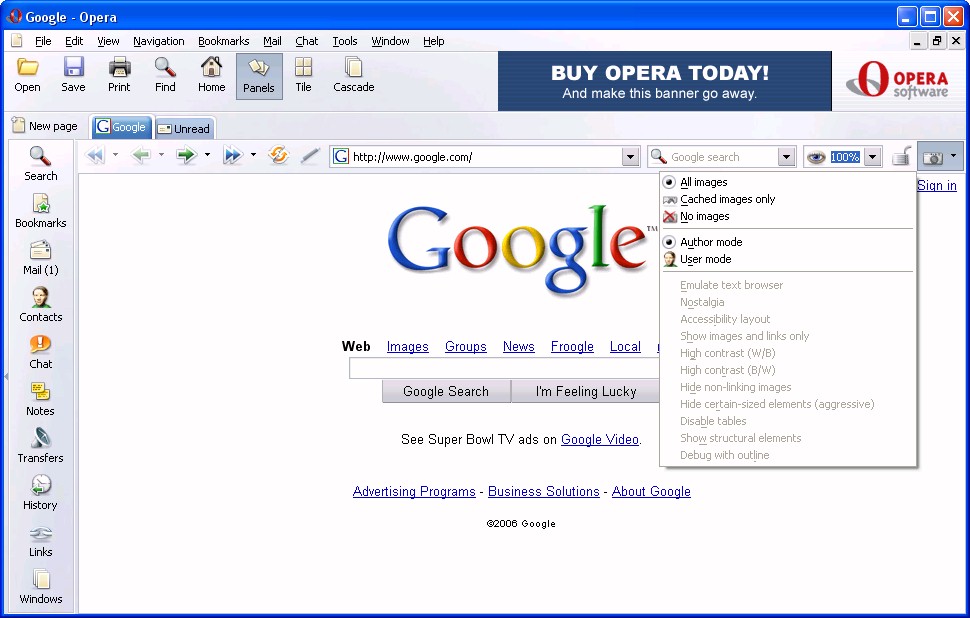Open the Links panel in sidebar
Screen dimensions: 970x618
click(x=40, y=539)
